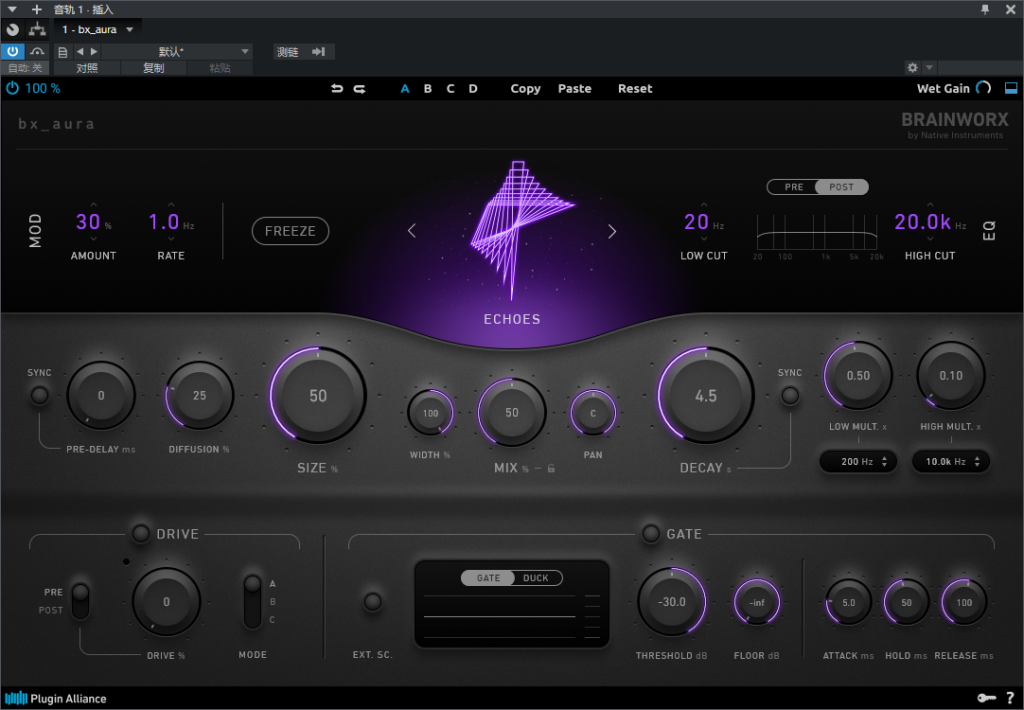Select next reverb type with right chevron

click(x=612, y=231)
